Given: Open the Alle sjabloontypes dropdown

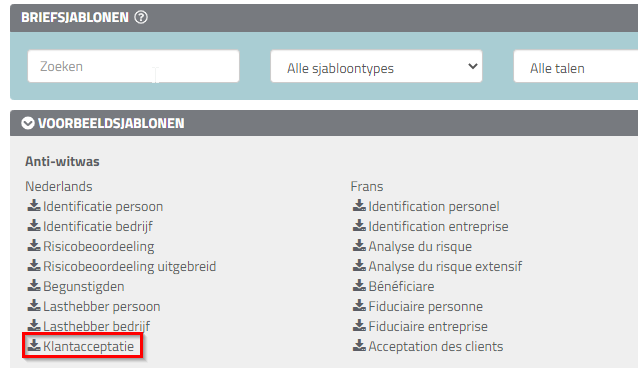Looking at the screenshot, I should pos(376,66).
